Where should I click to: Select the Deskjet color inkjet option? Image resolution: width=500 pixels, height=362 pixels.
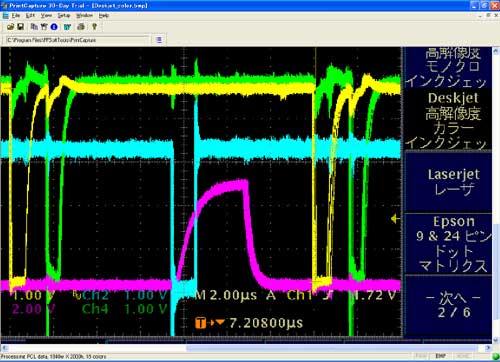448,119
